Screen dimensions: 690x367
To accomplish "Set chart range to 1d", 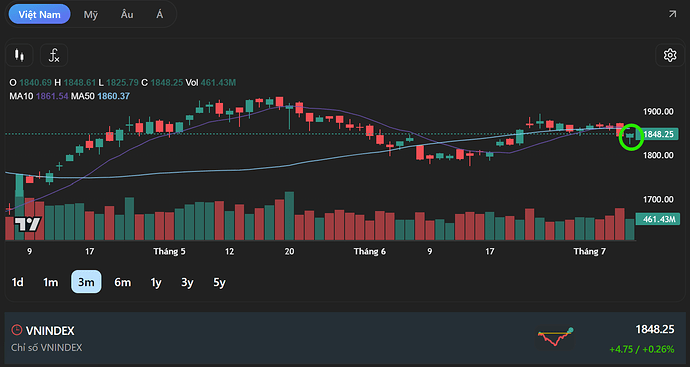I will point(18,282).
